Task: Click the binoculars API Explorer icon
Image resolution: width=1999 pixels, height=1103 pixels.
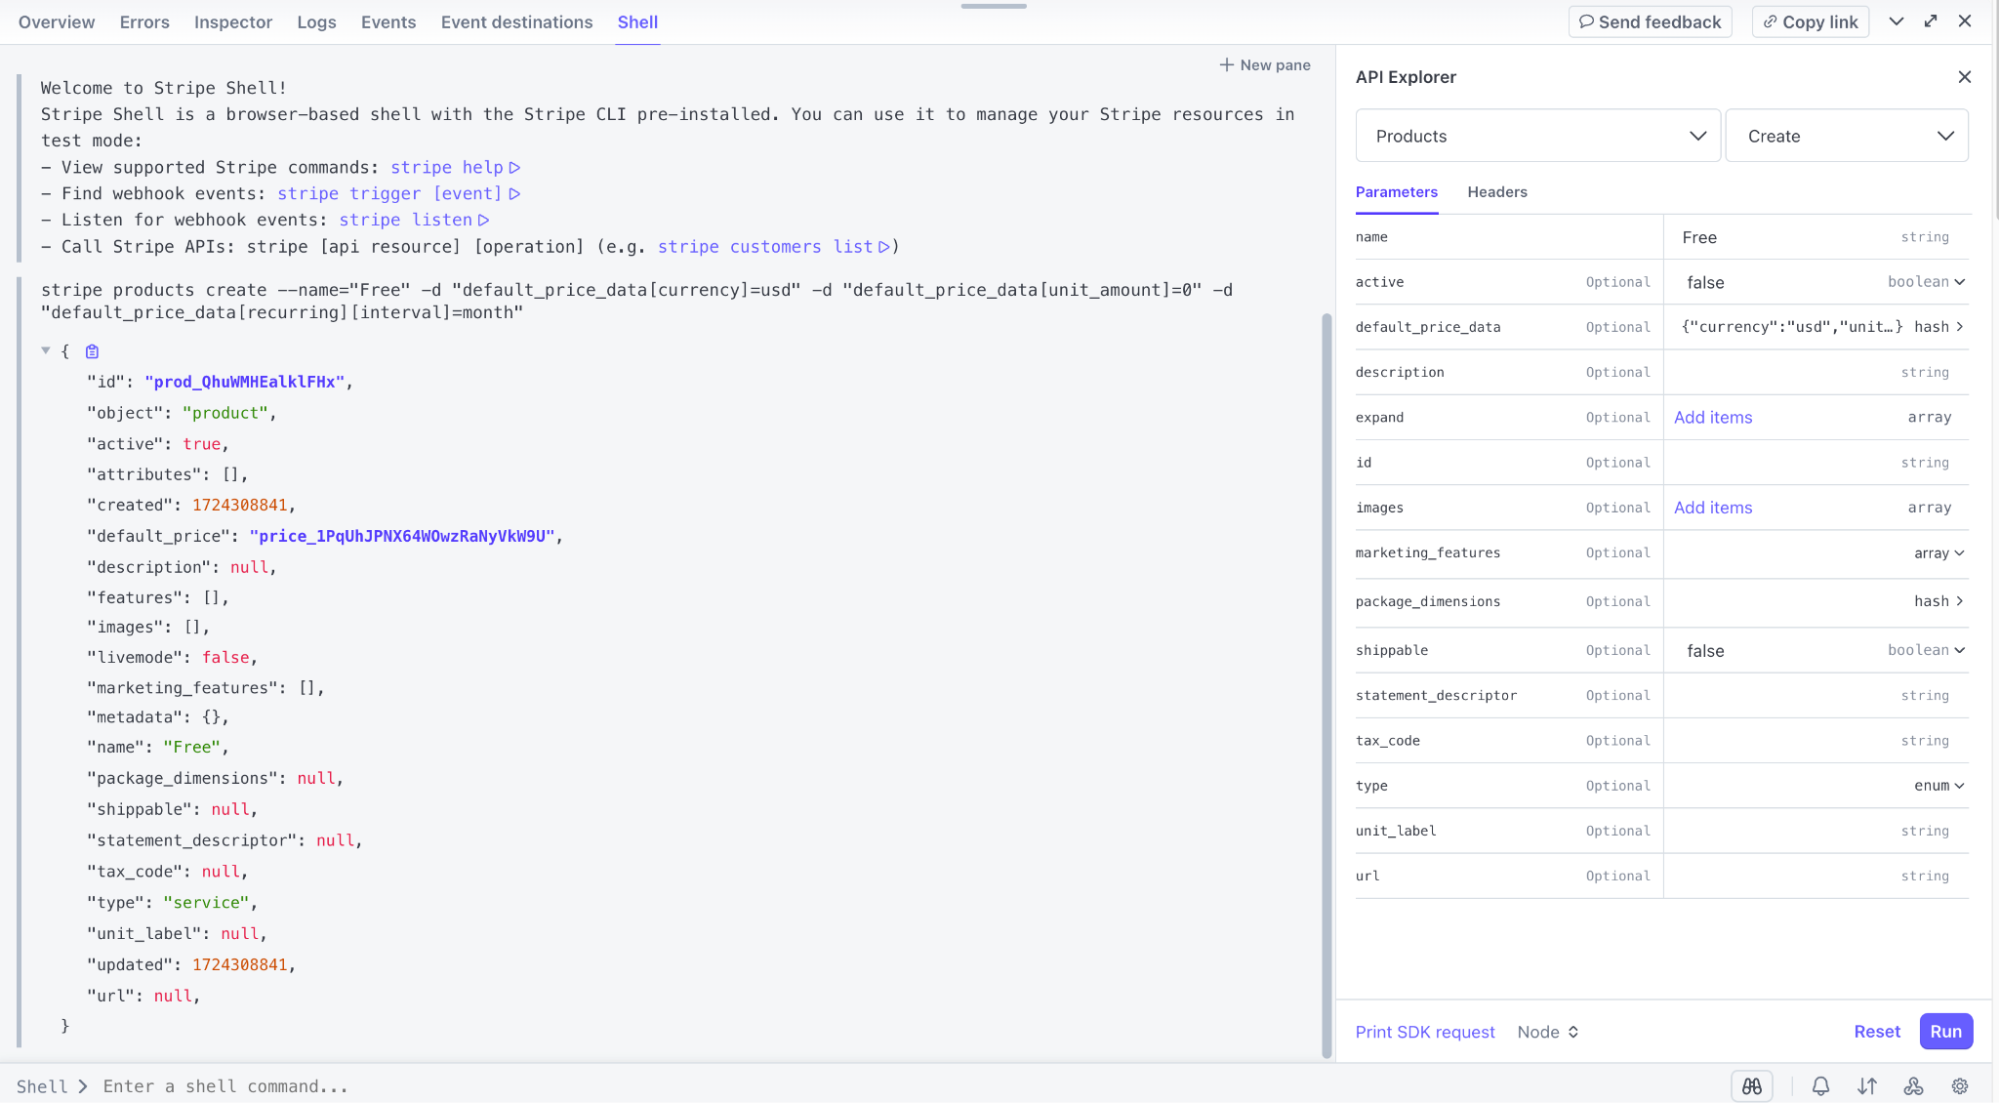Action: (1751, 1086)
